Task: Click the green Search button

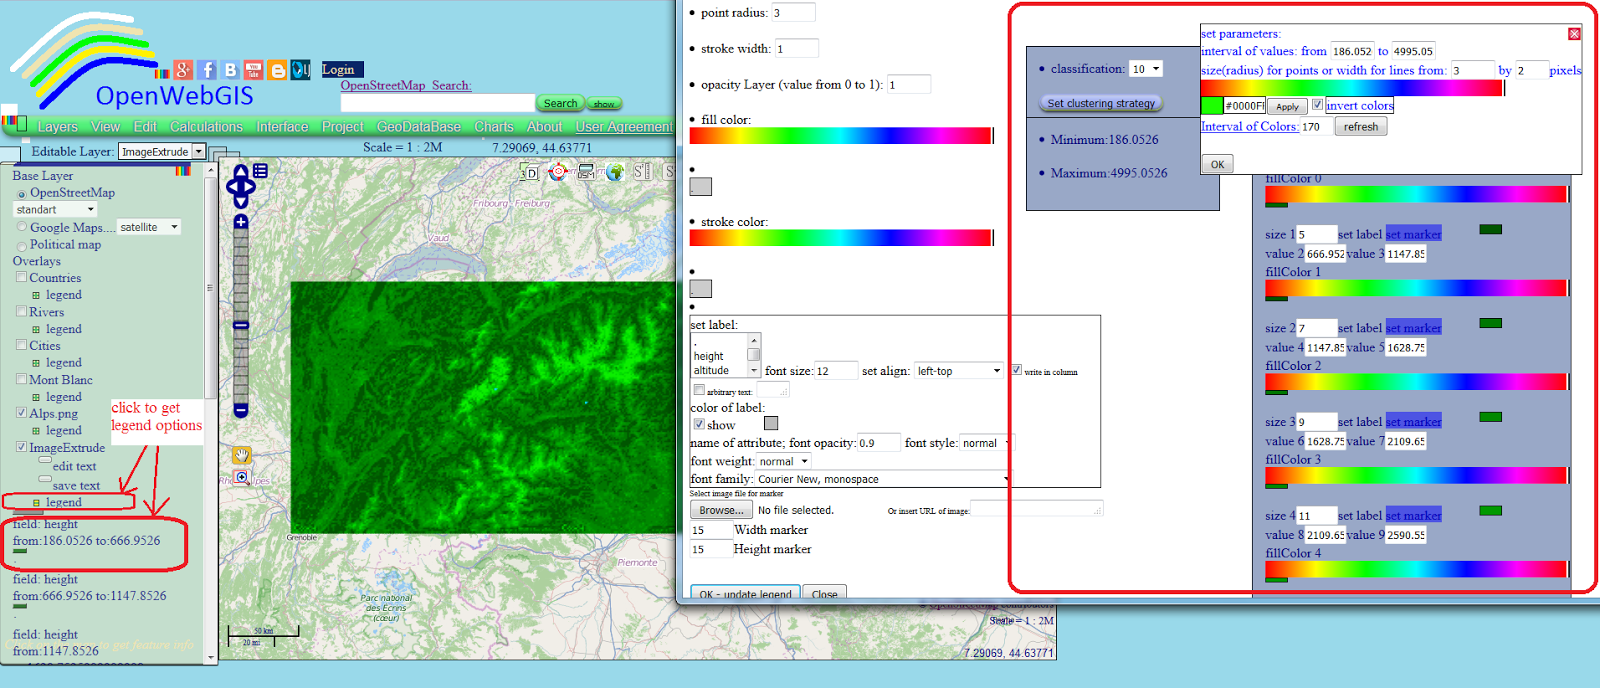Action: click(x=560, y=103)
